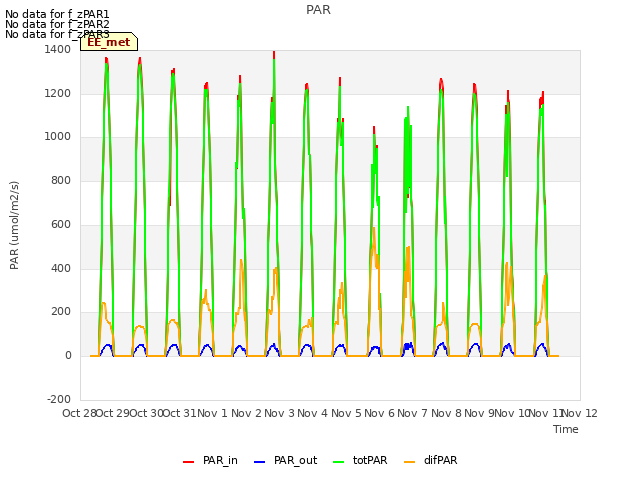Click the totPAR green legend swatch
Image resolution: width=640 pixels, height=480 pixels.
338,462
